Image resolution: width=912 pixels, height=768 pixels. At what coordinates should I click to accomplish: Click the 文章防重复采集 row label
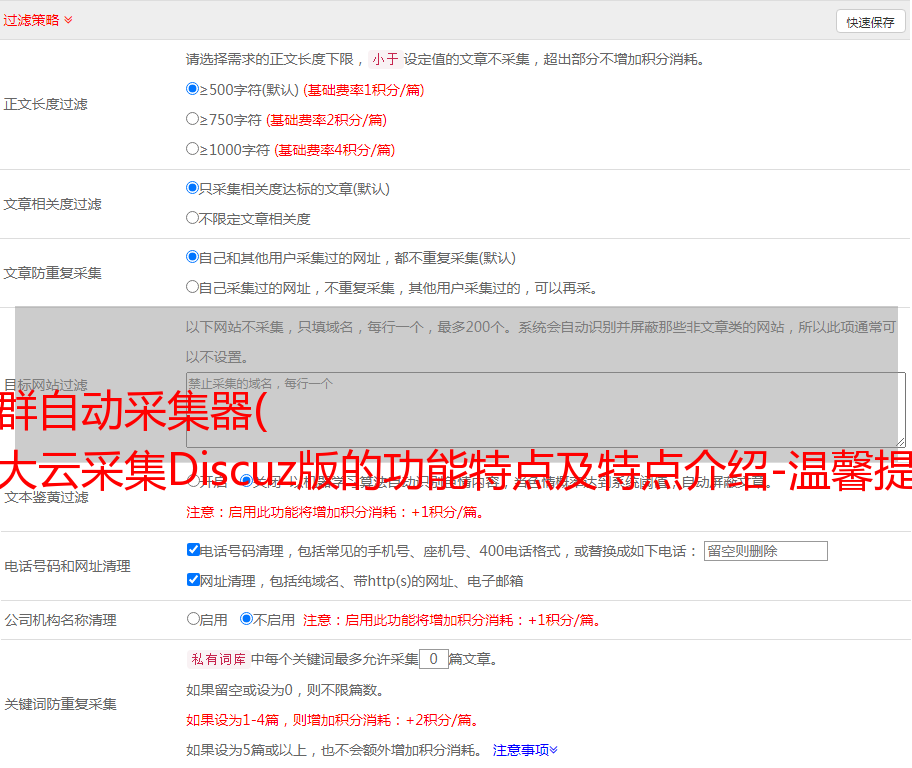click(52, 273)
